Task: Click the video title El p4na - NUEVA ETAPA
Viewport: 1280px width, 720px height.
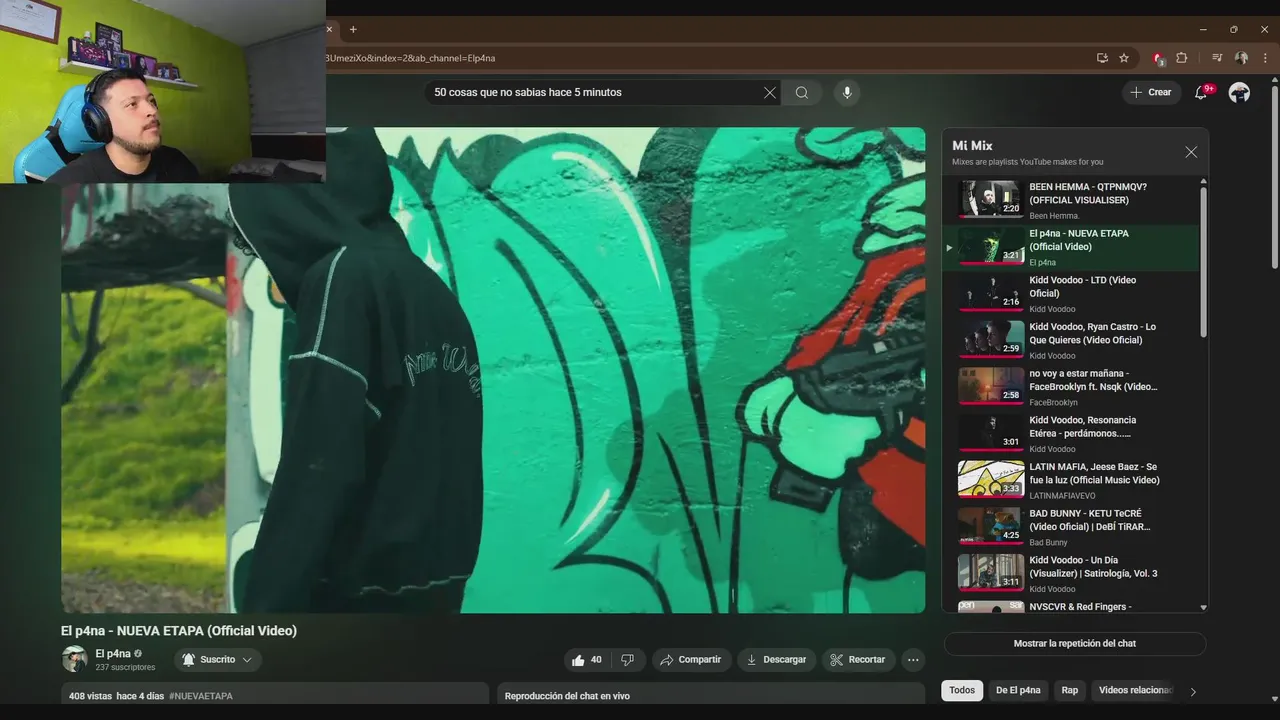Action: click(179, 631)
